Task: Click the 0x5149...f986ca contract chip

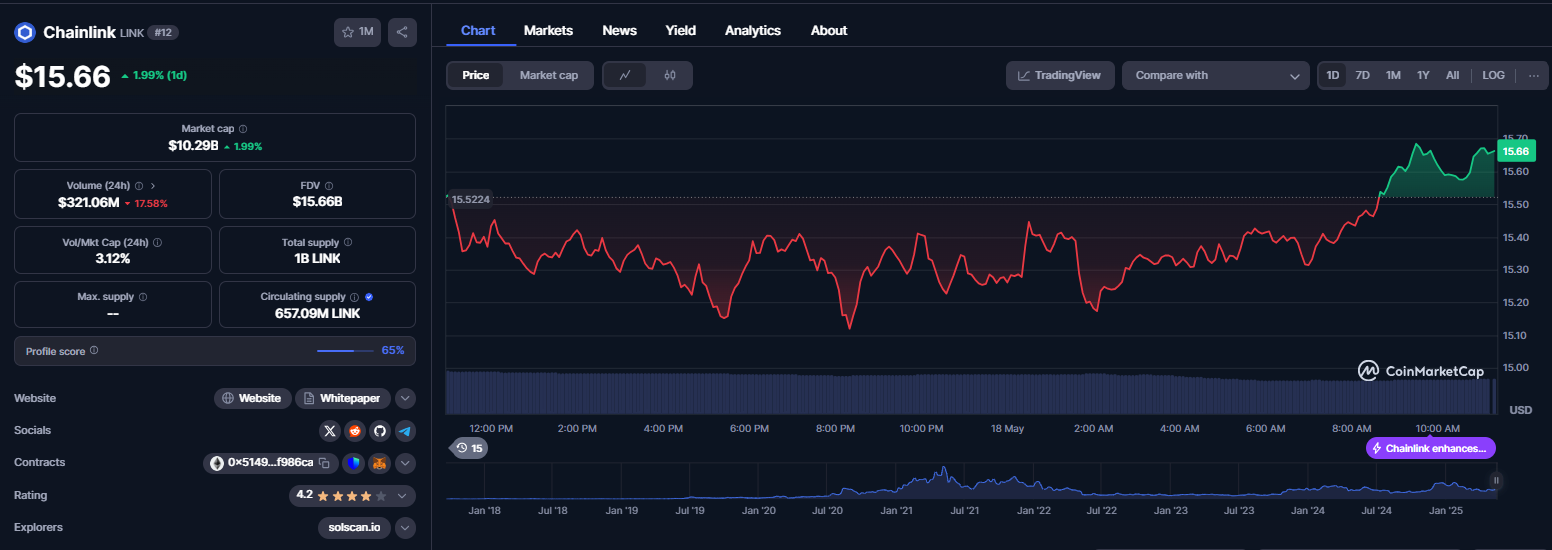Action: pyautogui.click(x=270, y=463)
